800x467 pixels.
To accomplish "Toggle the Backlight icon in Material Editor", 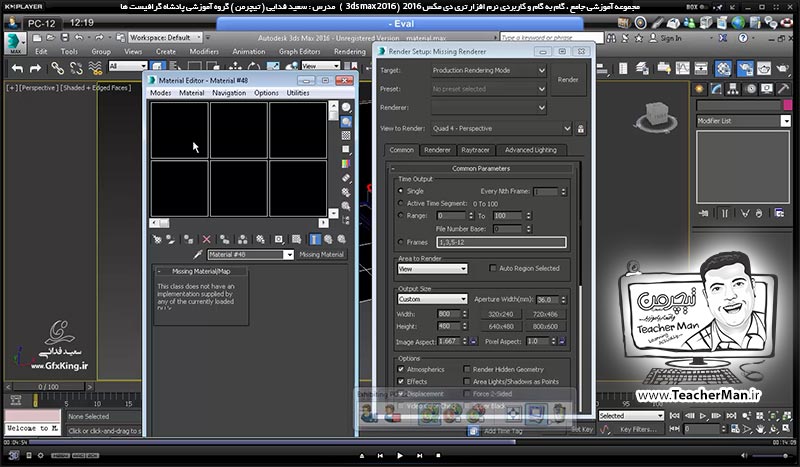I will [346, 121].
